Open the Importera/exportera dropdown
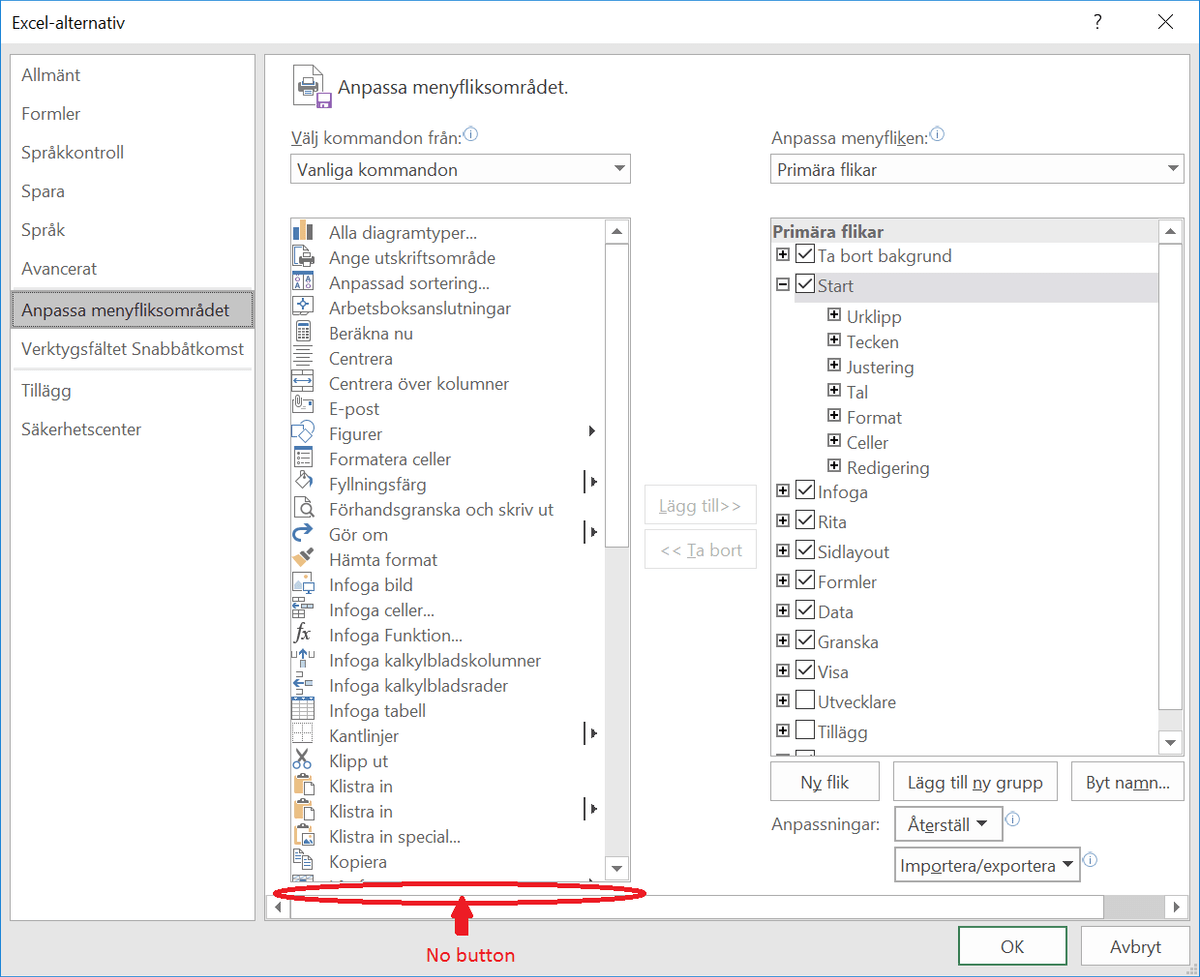Image resolution: width=1200 pixels, height=977 pixels. pos(988,865)
